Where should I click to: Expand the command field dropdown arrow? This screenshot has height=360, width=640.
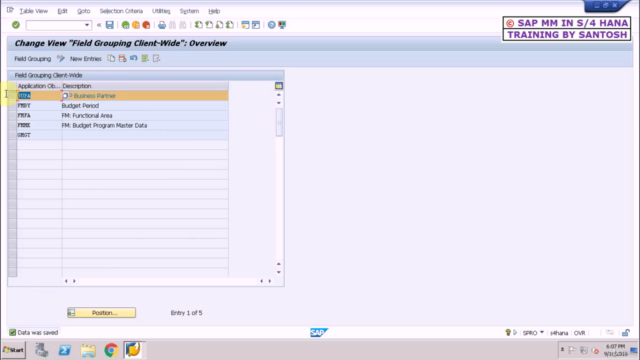tap(87, 25)
